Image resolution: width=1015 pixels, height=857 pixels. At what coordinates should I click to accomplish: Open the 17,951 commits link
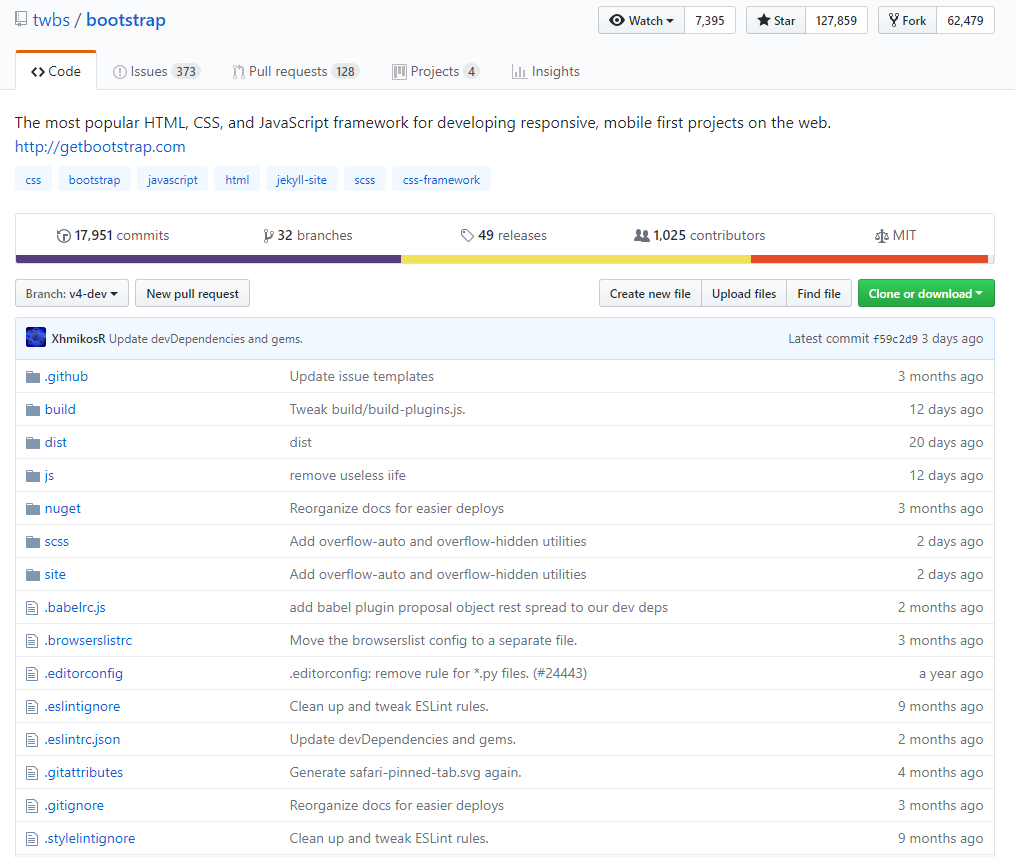coord(113,236)
